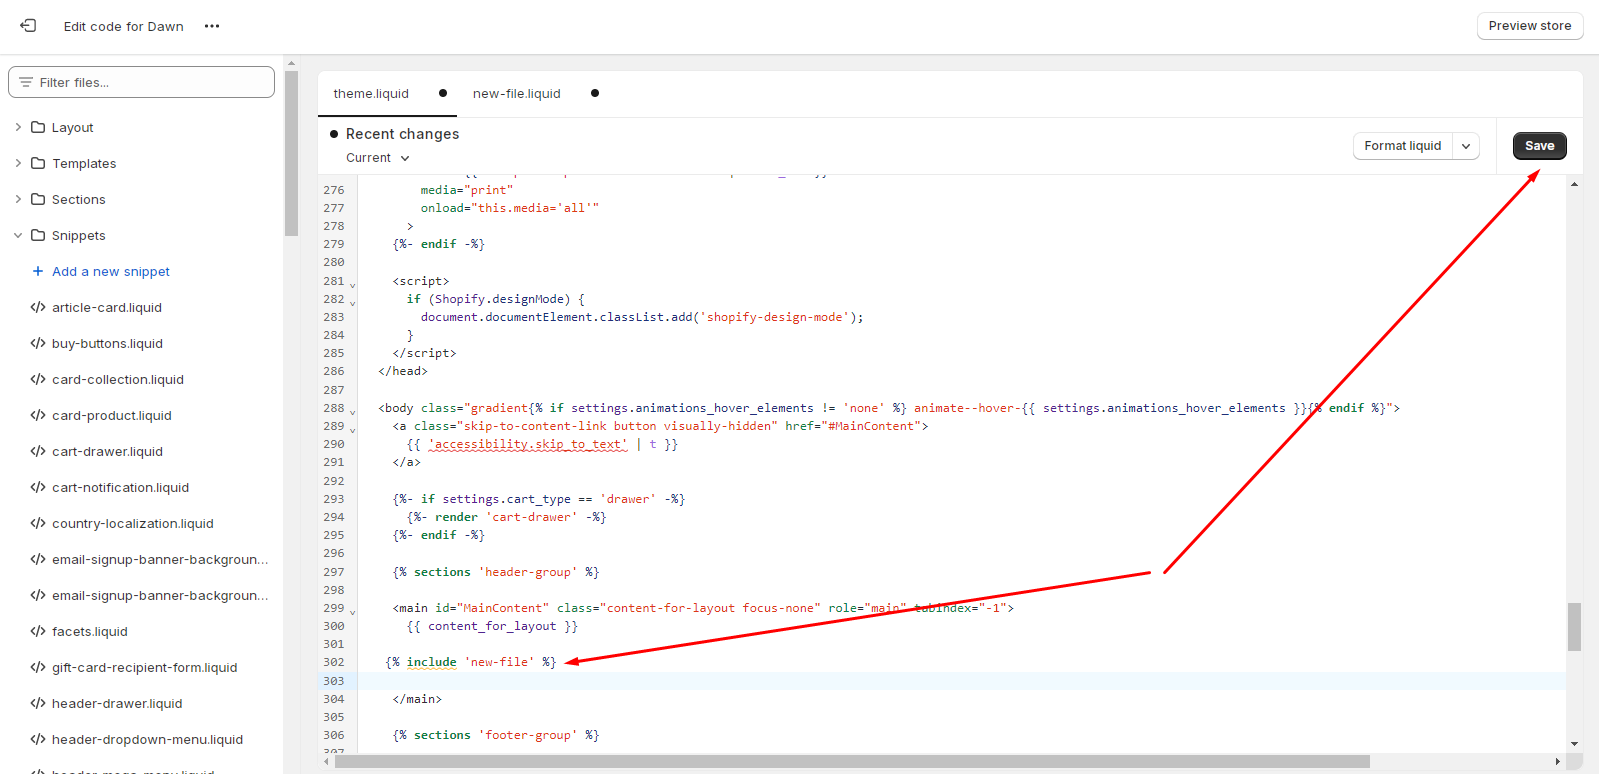Expand the Layout folder chevron
1599x774 pixels.
click(18, 127)
